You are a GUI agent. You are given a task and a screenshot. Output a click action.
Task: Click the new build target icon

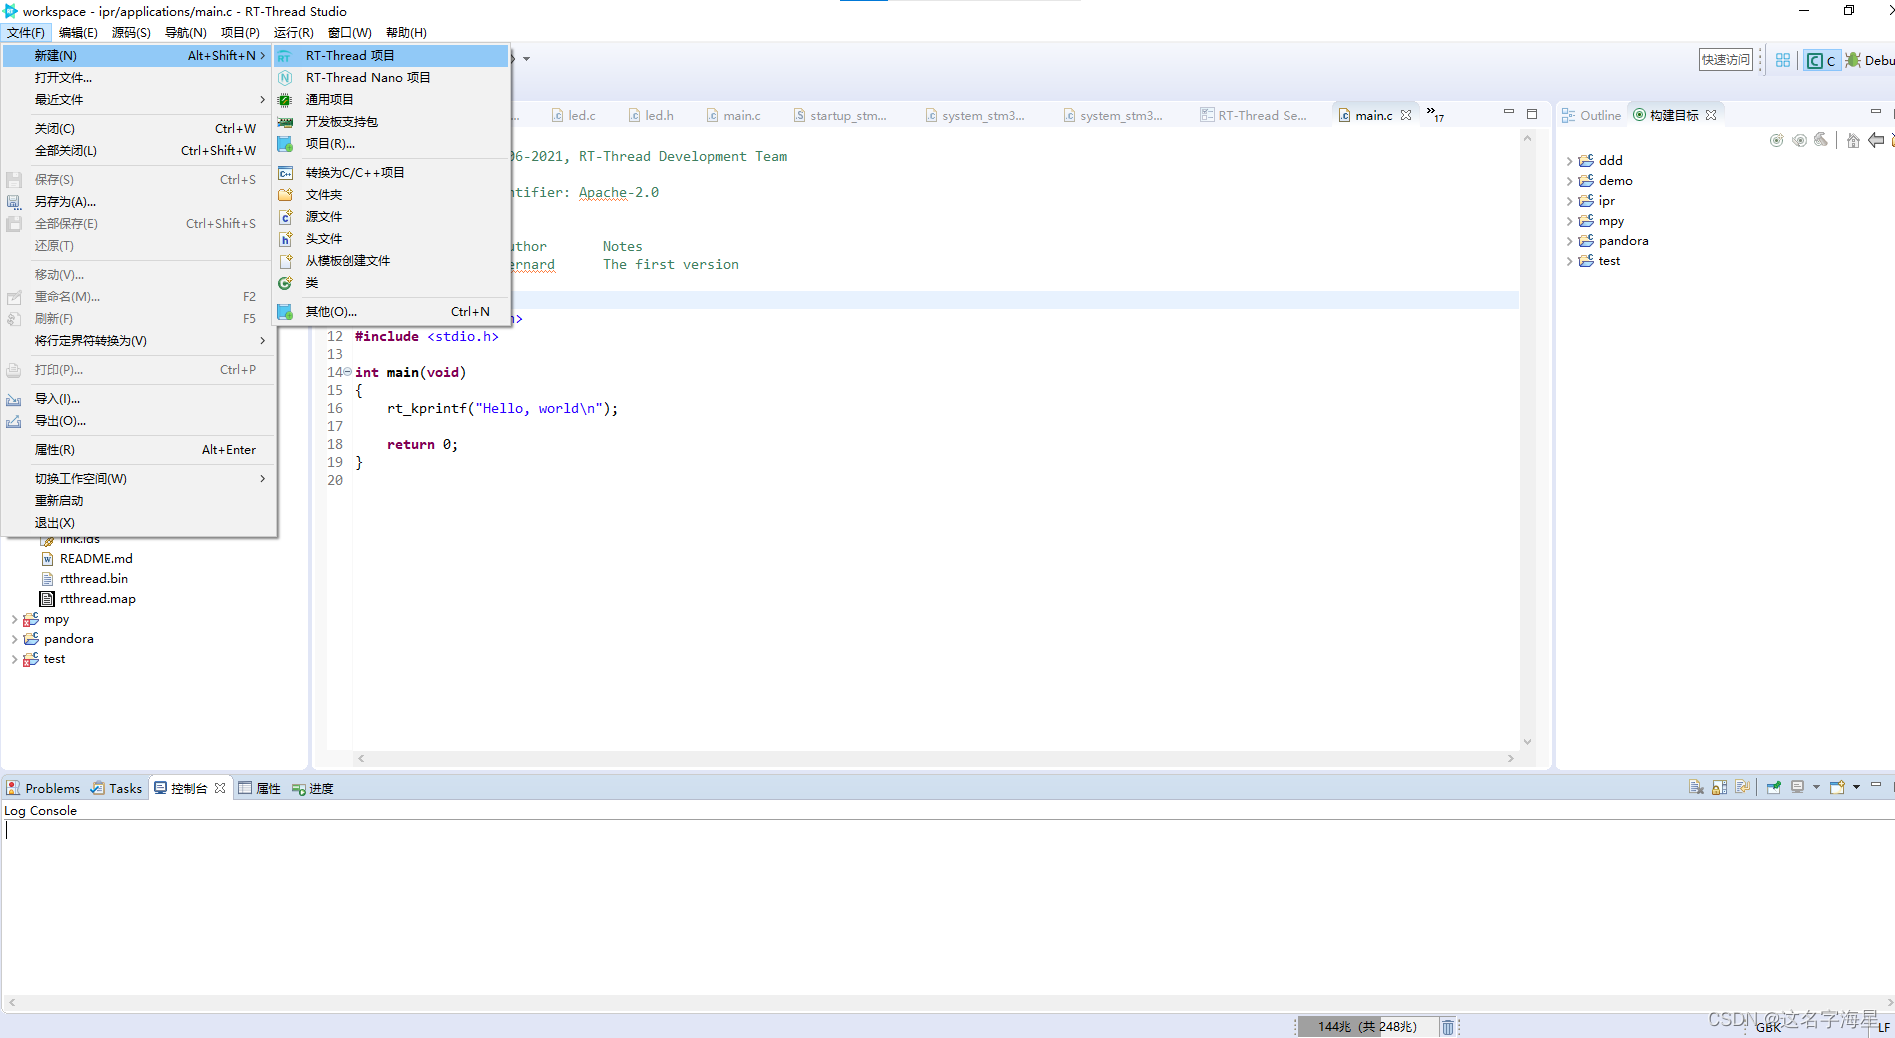pyautogui.click(x=1777, y=140)
